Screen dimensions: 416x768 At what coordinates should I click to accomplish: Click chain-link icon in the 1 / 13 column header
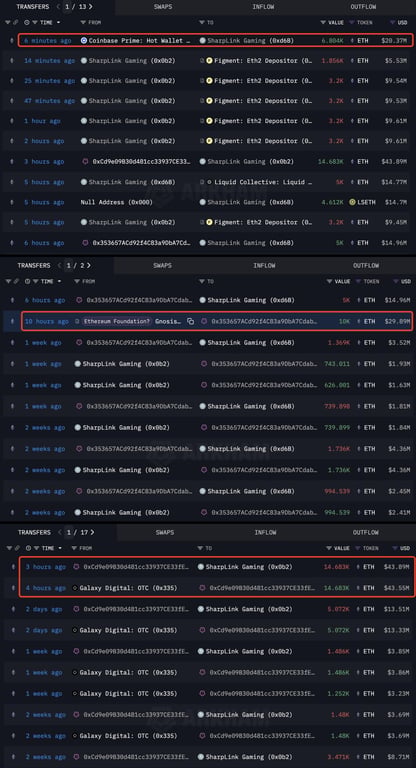[16, 23]
